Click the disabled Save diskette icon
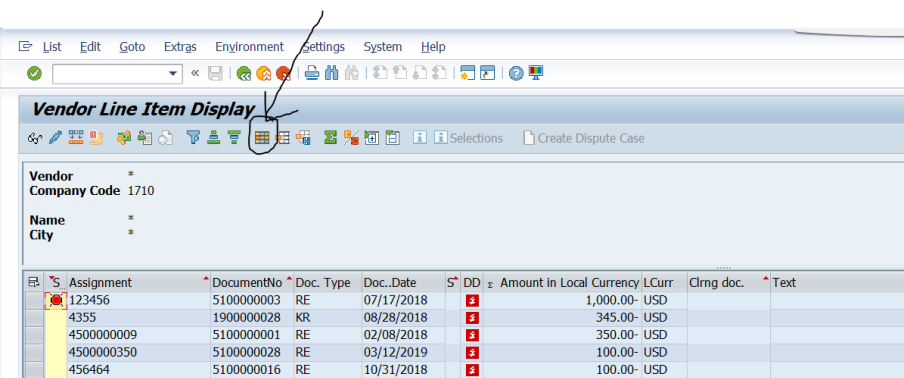 215,73
